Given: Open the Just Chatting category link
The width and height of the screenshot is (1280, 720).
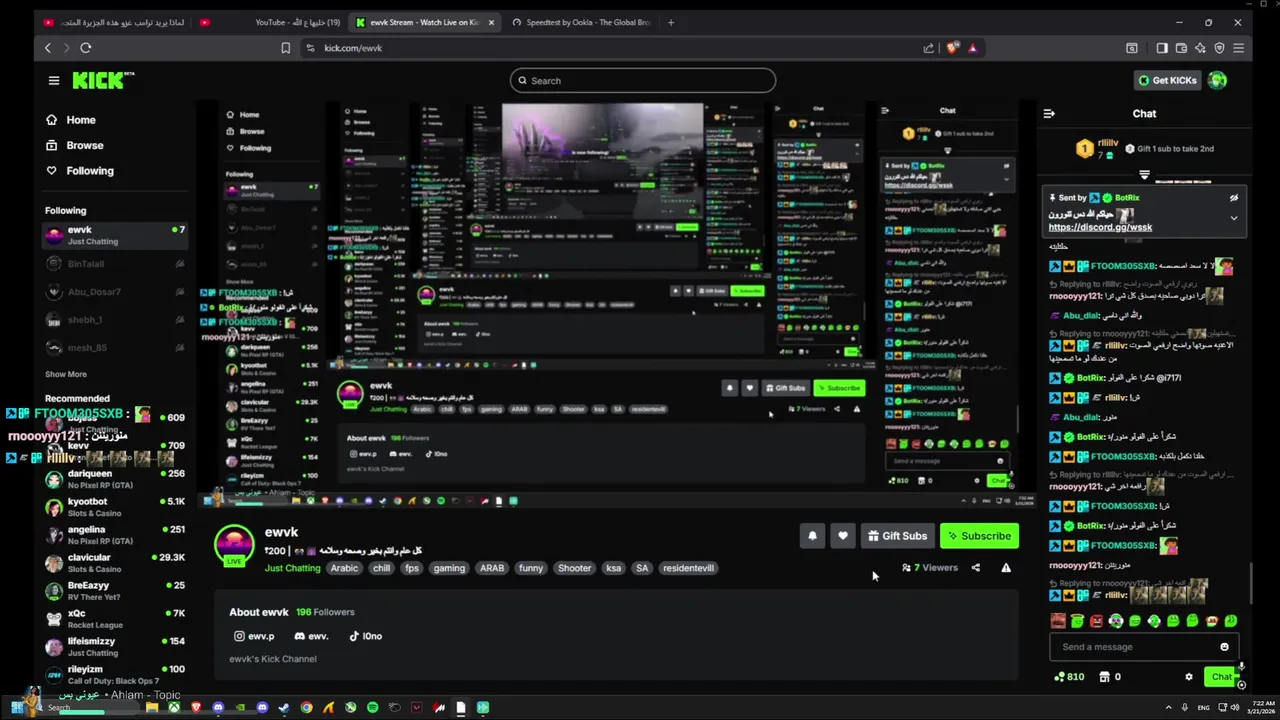Looking at the screenshot, I should [x=292, y=568].
